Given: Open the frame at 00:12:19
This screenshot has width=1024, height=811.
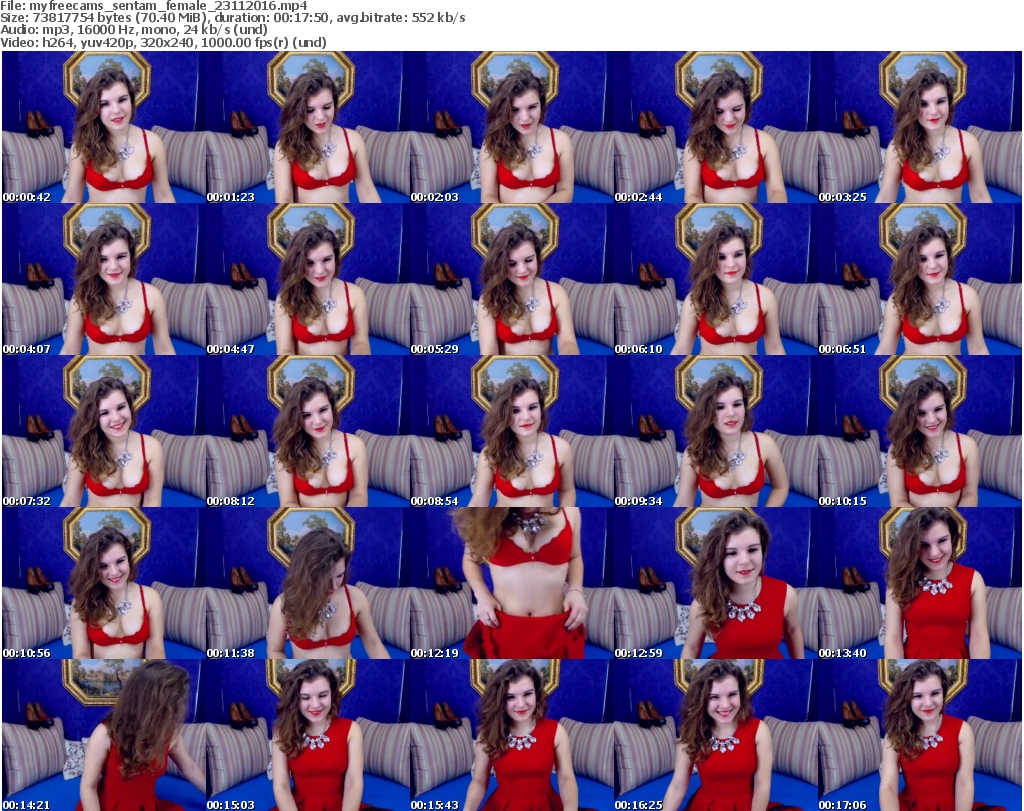Looking at the screenshot, I should [512, 583].
